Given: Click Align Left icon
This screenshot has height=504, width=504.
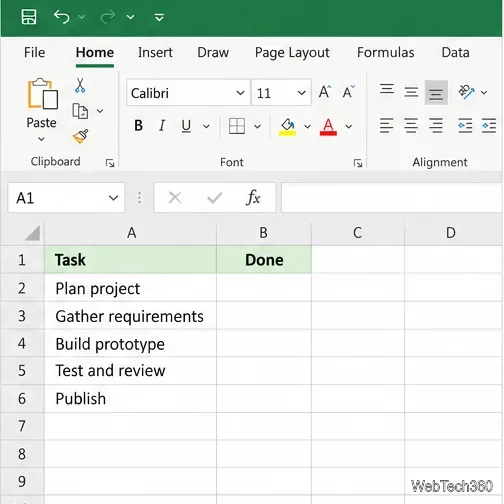Looking at the screenshot, I should [387, 126].
